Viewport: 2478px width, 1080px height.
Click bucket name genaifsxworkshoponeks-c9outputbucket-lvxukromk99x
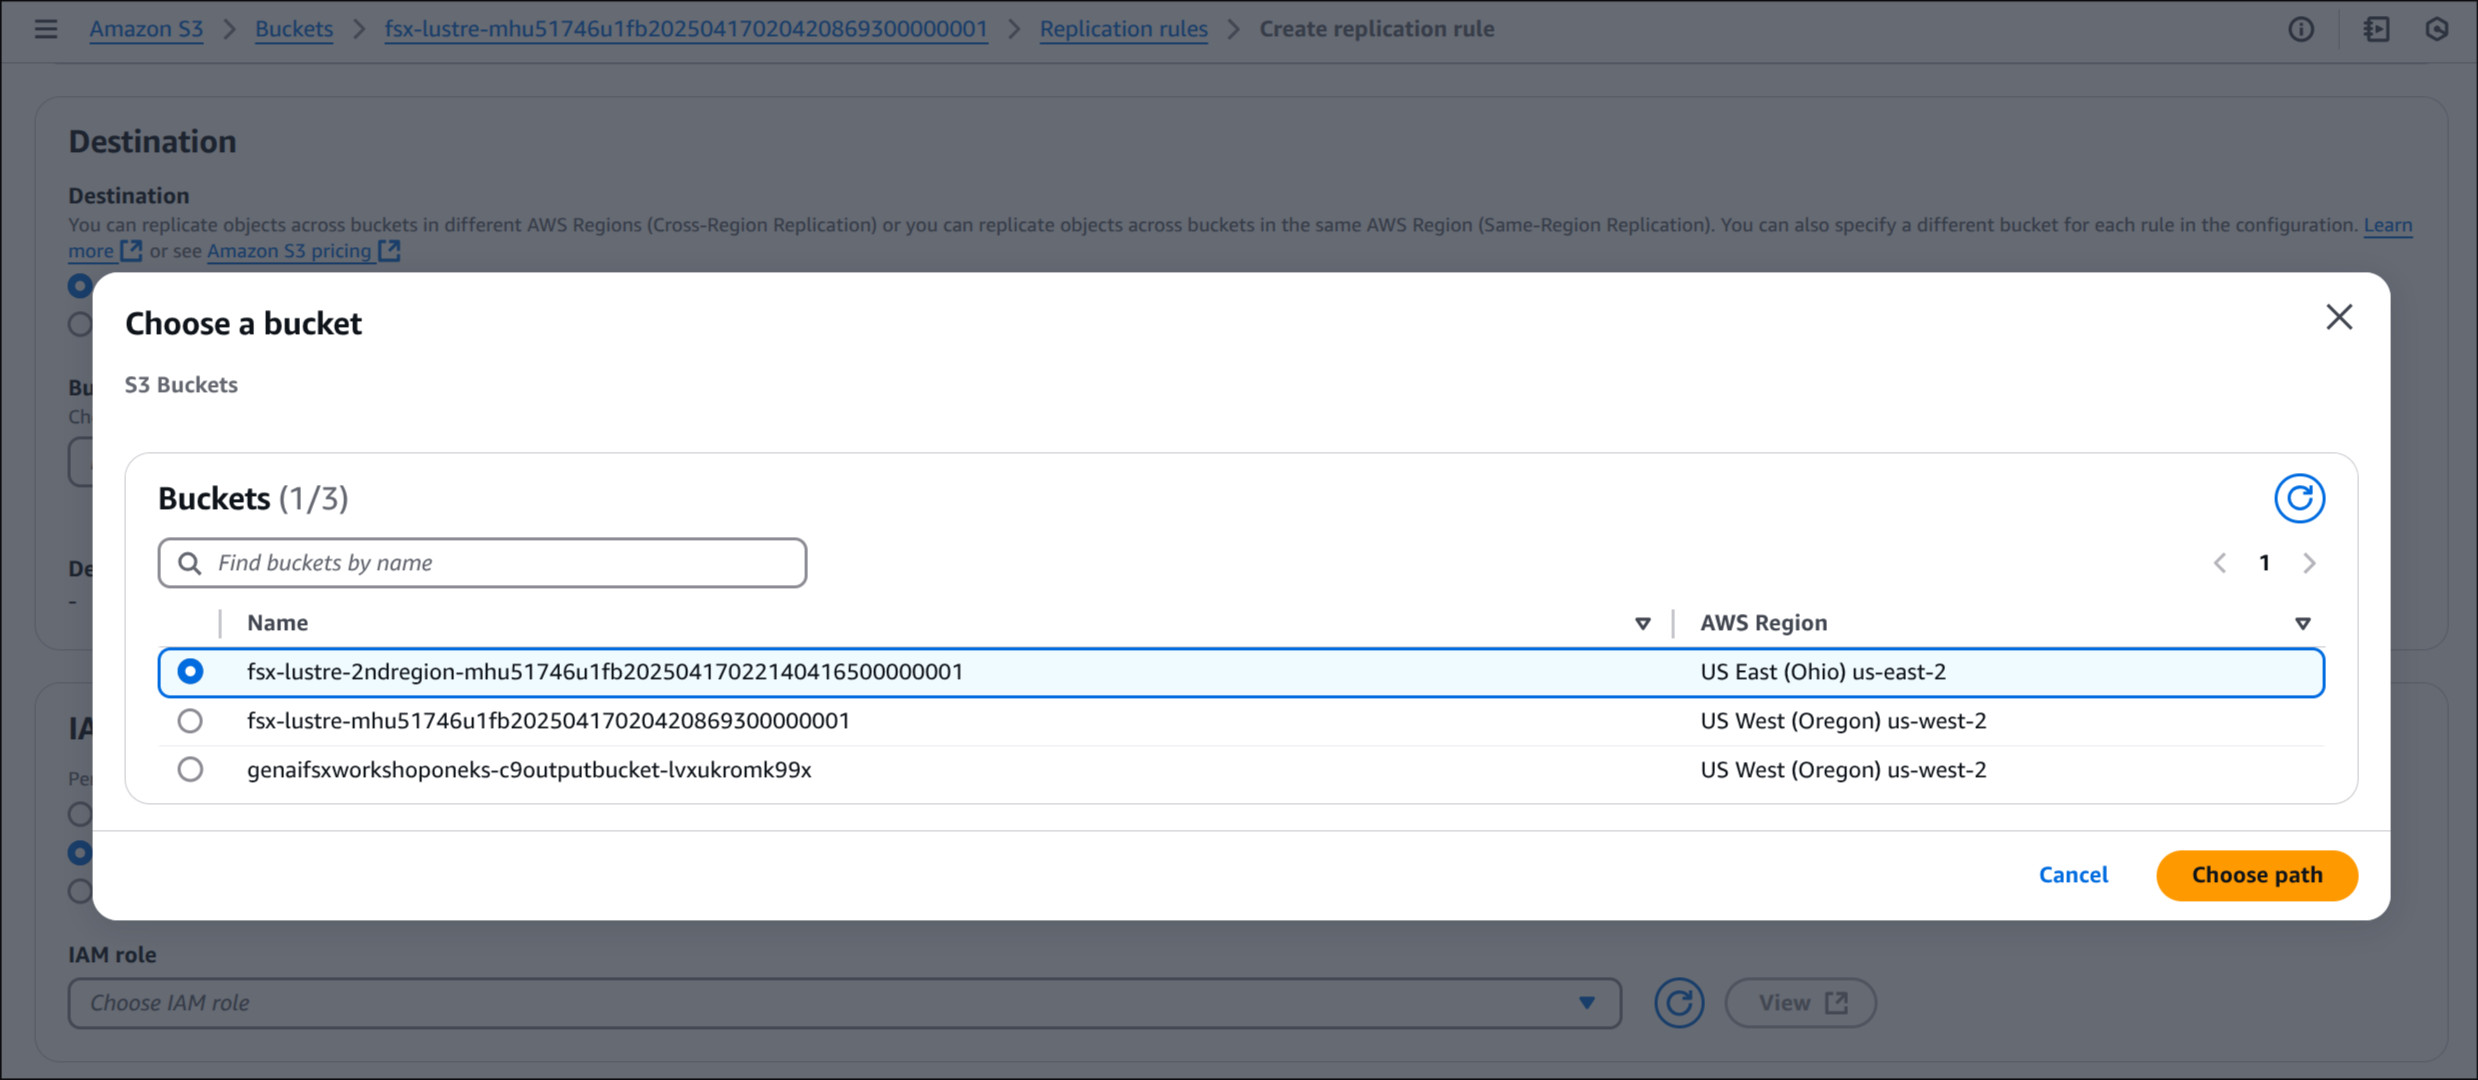[x=529, y=770]
